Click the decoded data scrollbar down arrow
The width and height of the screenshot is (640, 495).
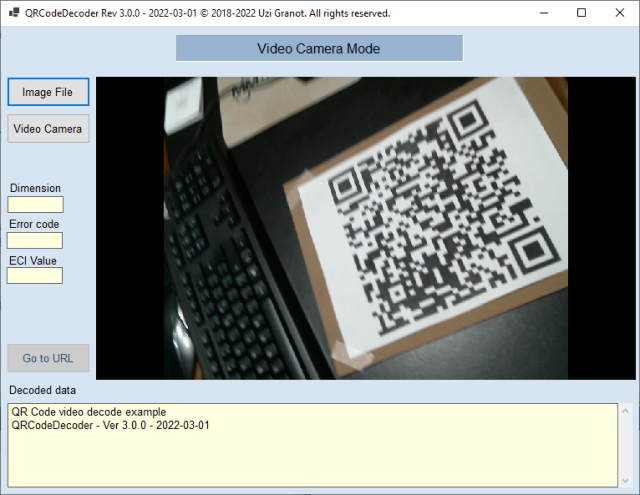[x=625, y=481]
